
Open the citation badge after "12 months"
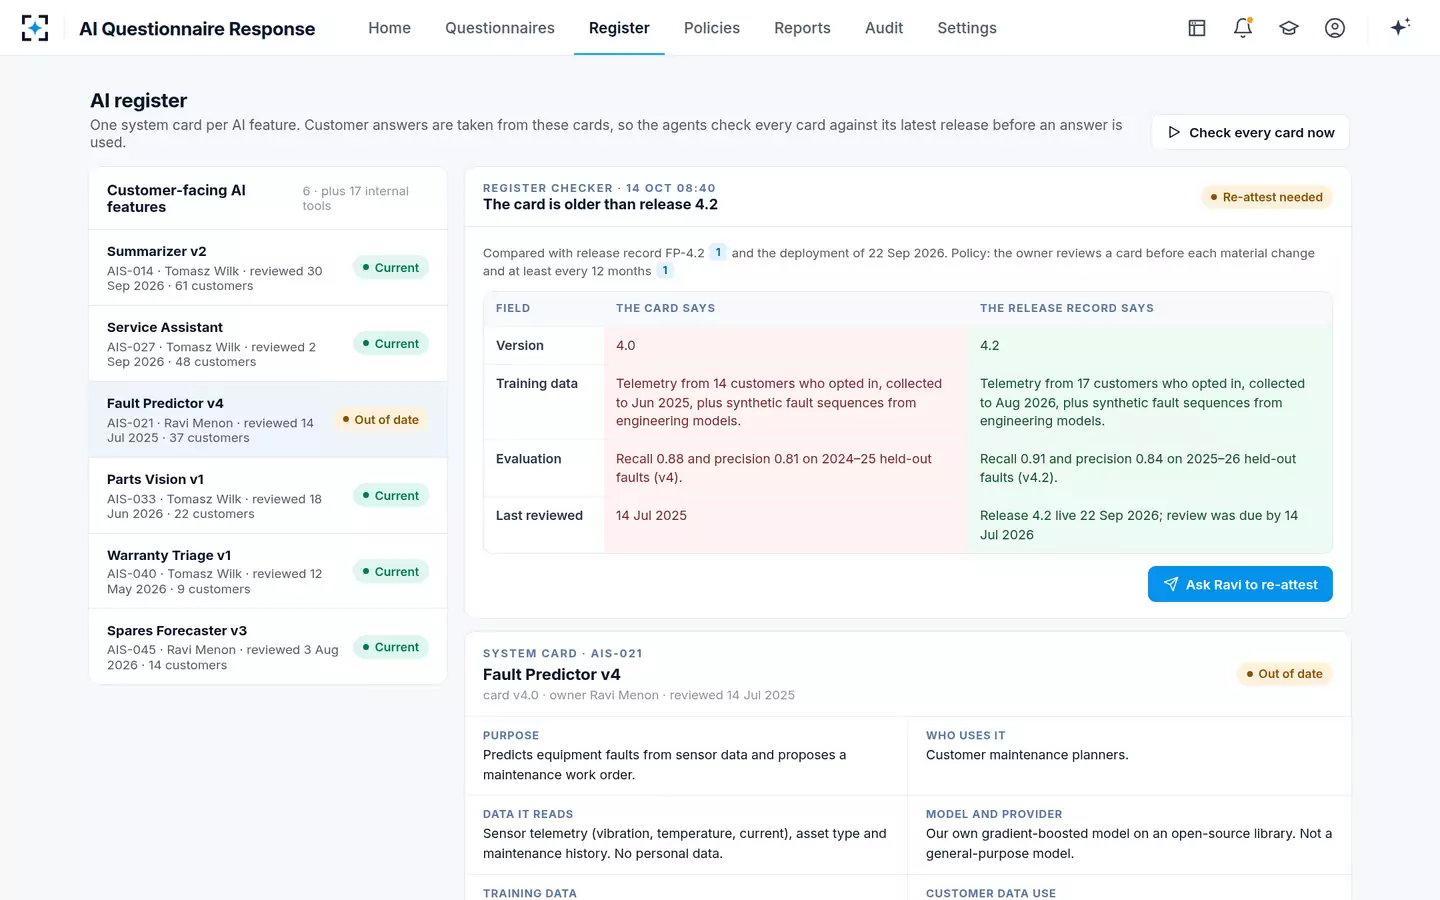click(x=665, y=270)
